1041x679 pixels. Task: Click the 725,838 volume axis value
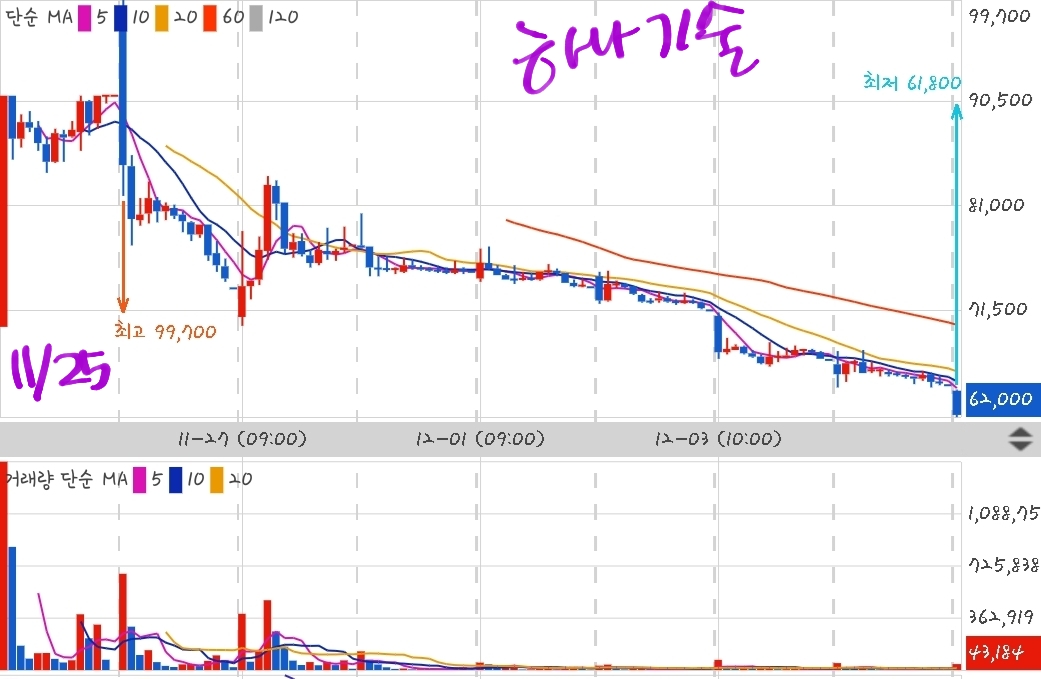pyautogui.click(x=1004, y=565)
